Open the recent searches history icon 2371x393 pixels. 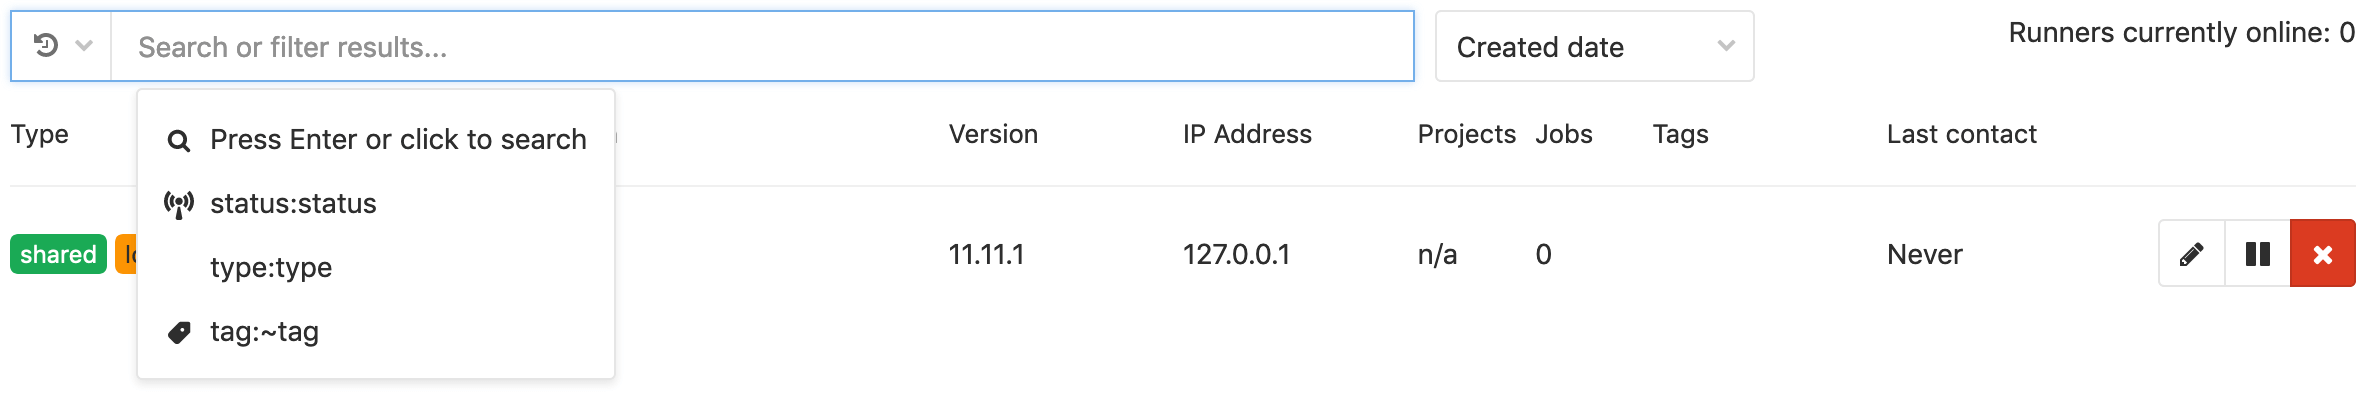coord(46,45)
